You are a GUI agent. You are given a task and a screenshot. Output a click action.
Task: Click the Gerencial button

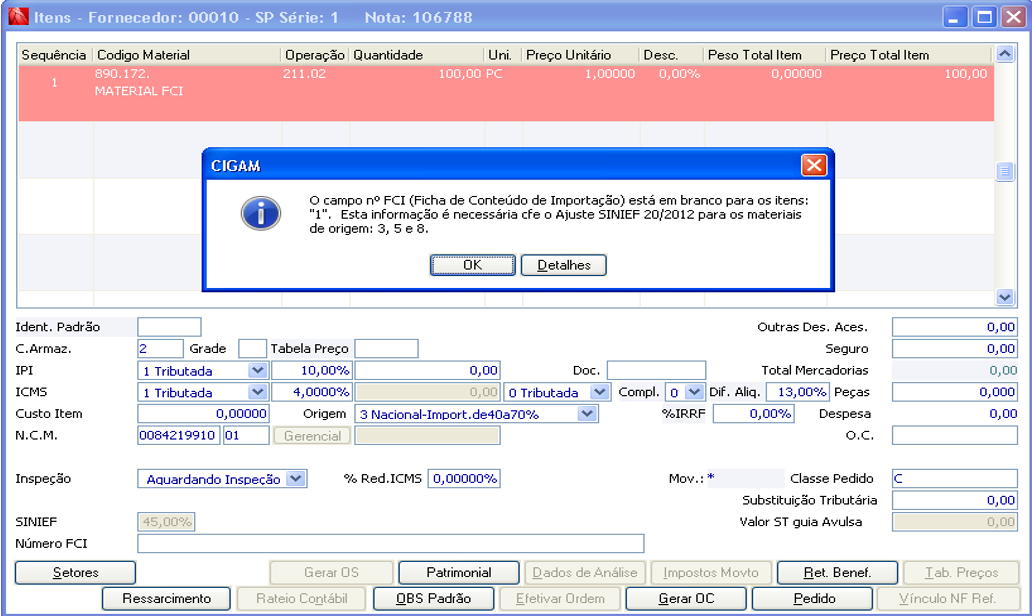point(312,436)
